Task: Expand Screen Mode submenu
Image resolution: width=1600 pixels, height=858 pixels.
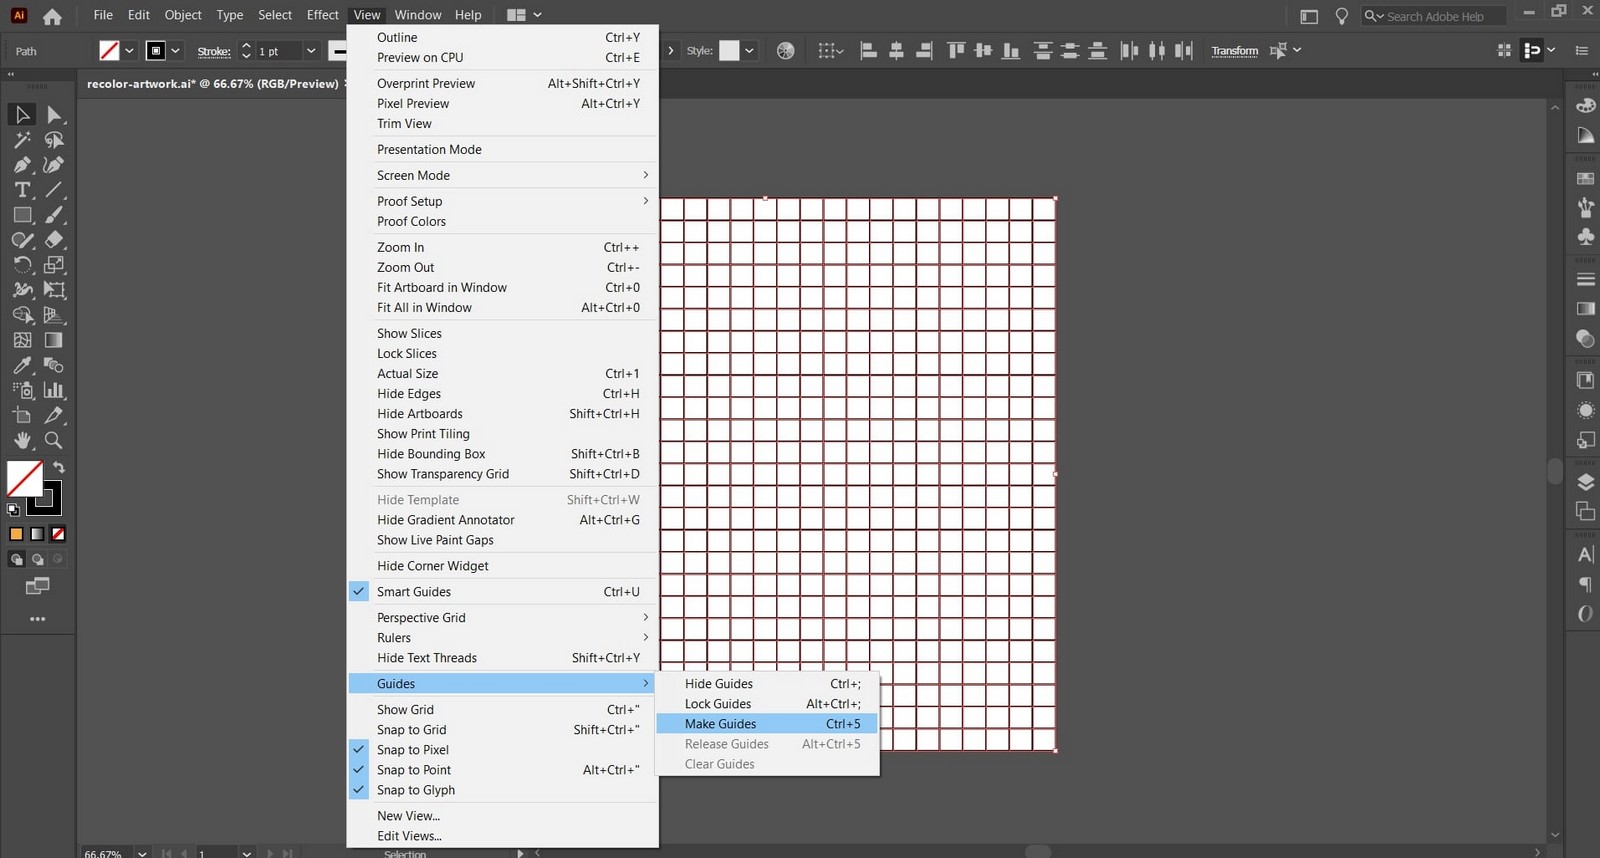Action: [503, 176]
